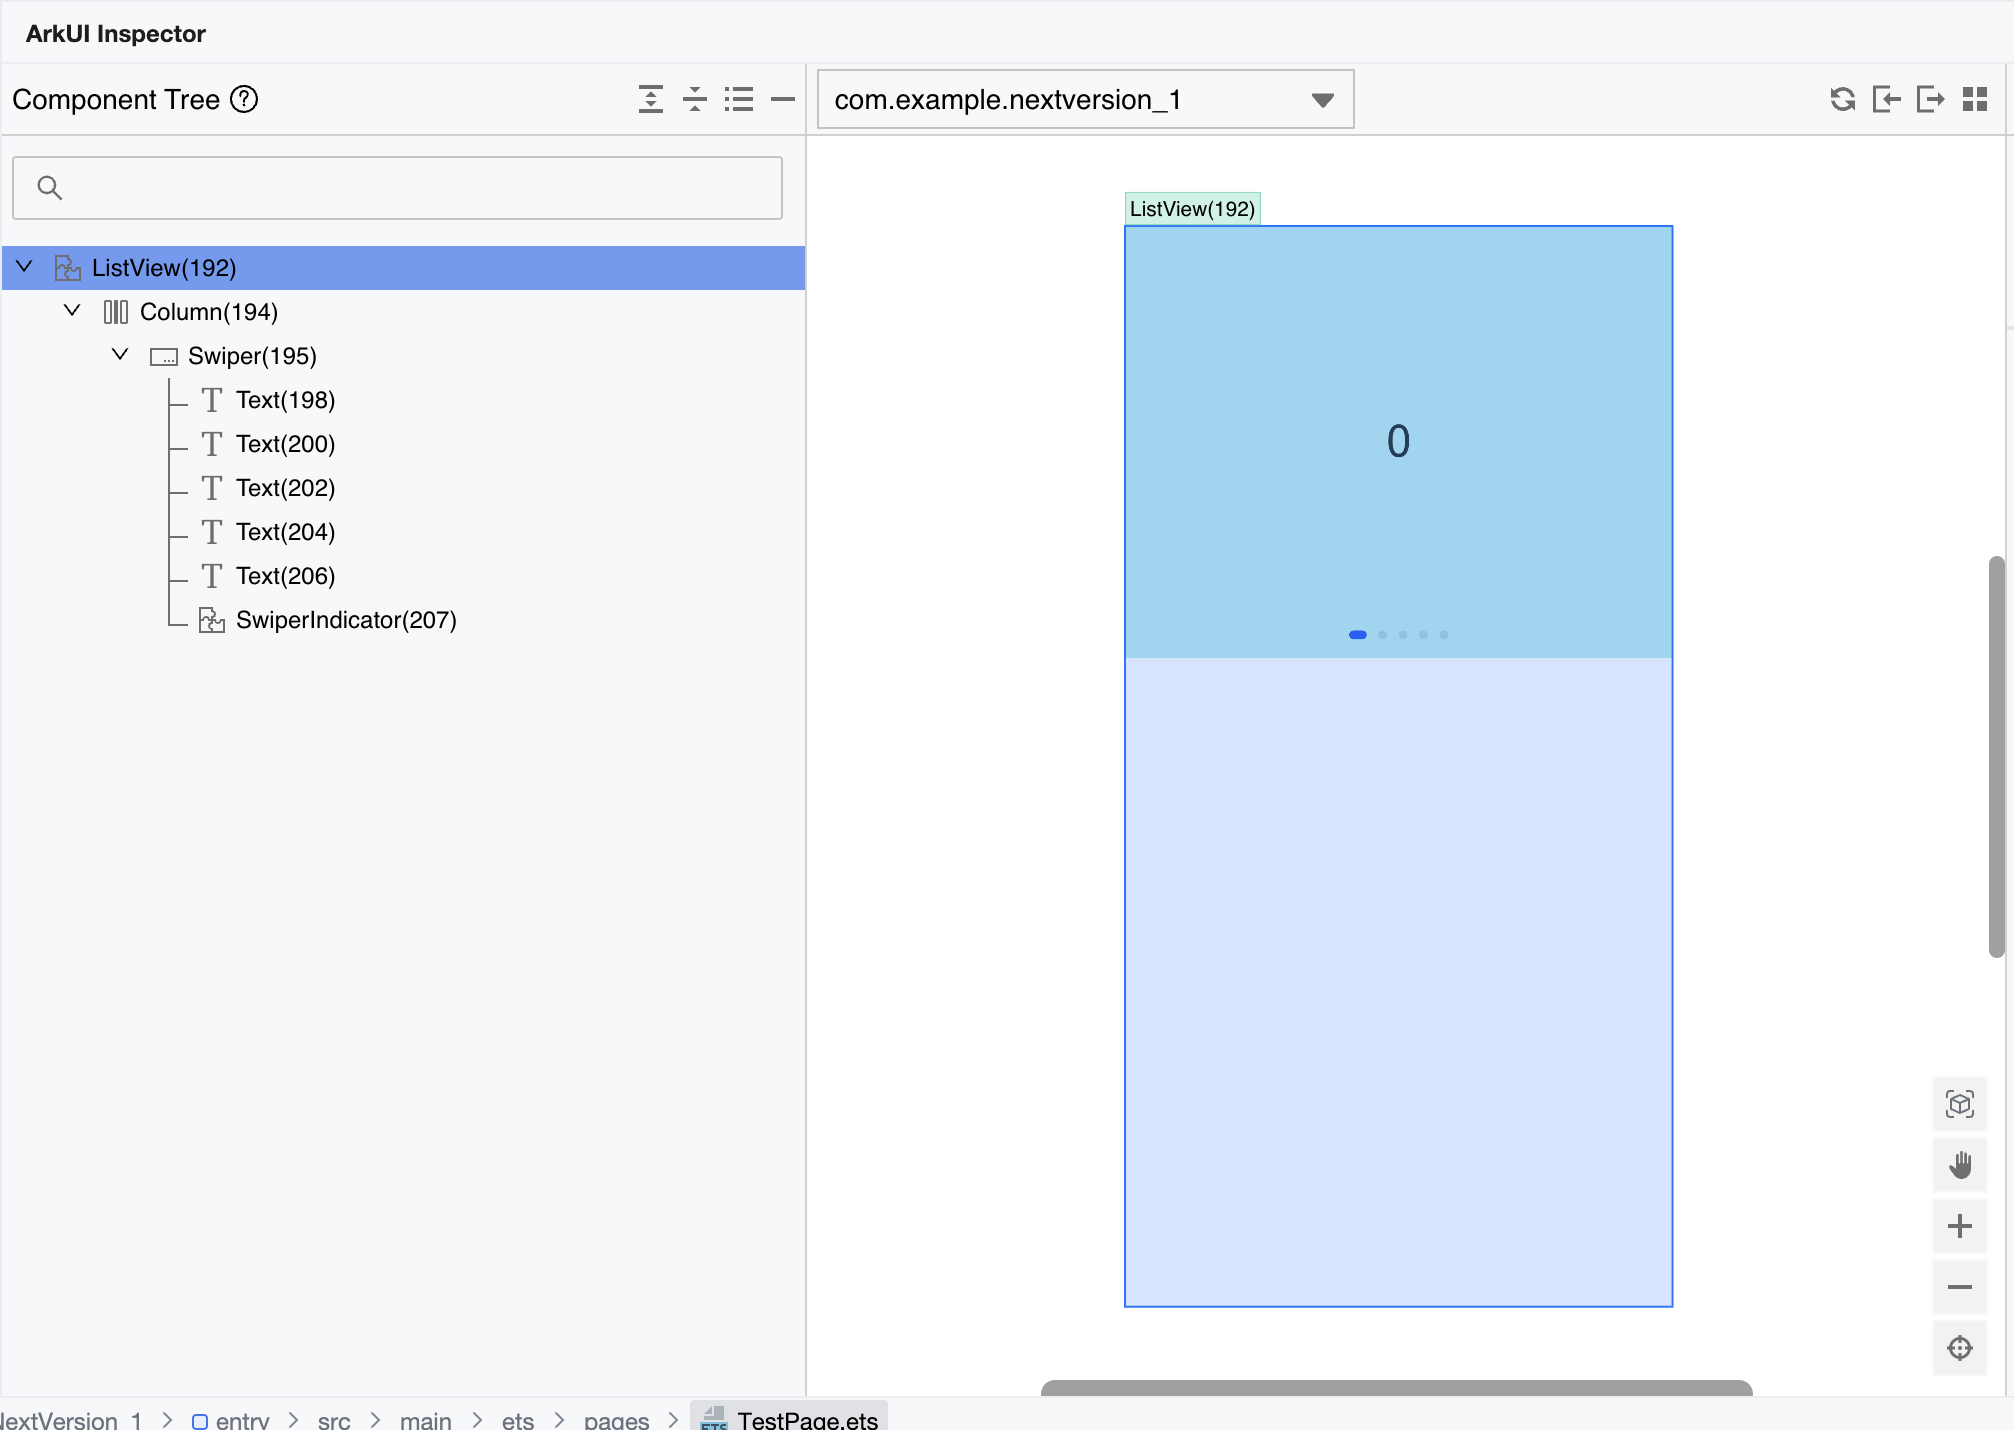This screenshot has width=2014, height=1430.
Task: Click the grid layout icon
Action: 1975,99
